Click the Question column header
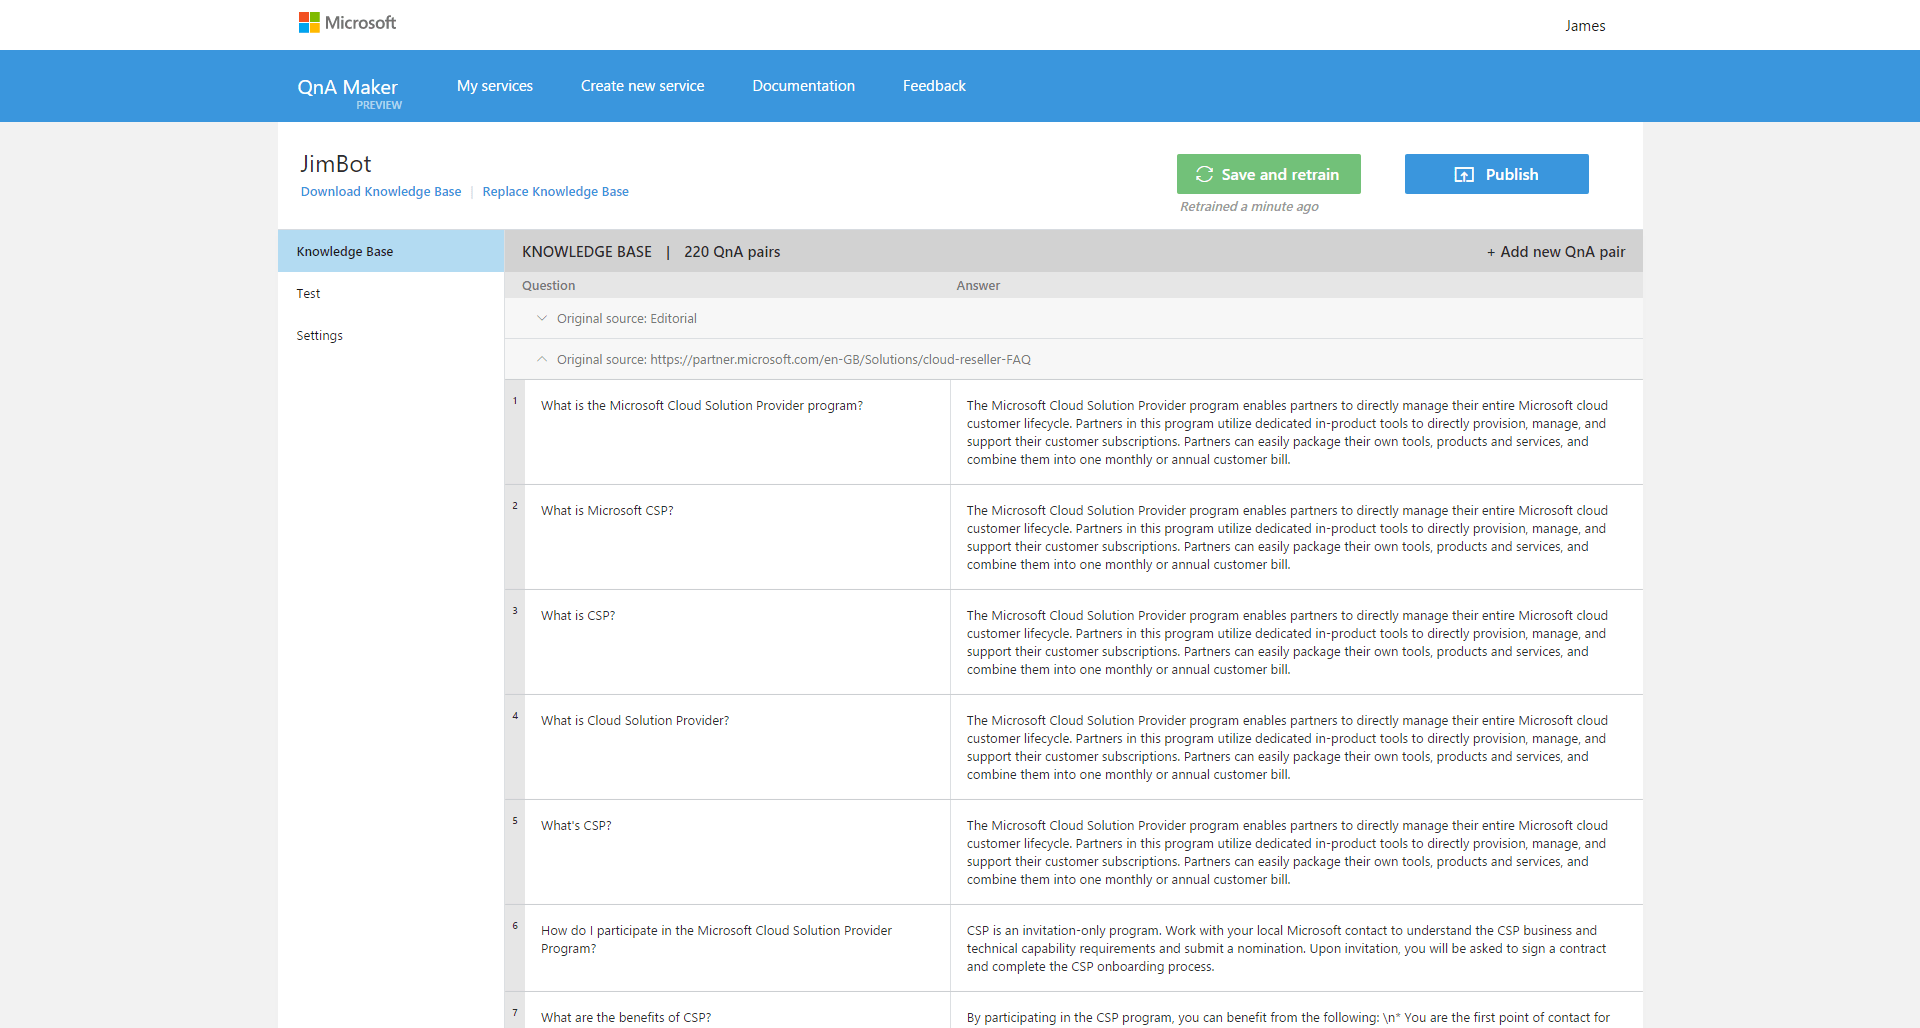Image resolution: width=1920 pixels, height=1028 pixels. [548, 285]
